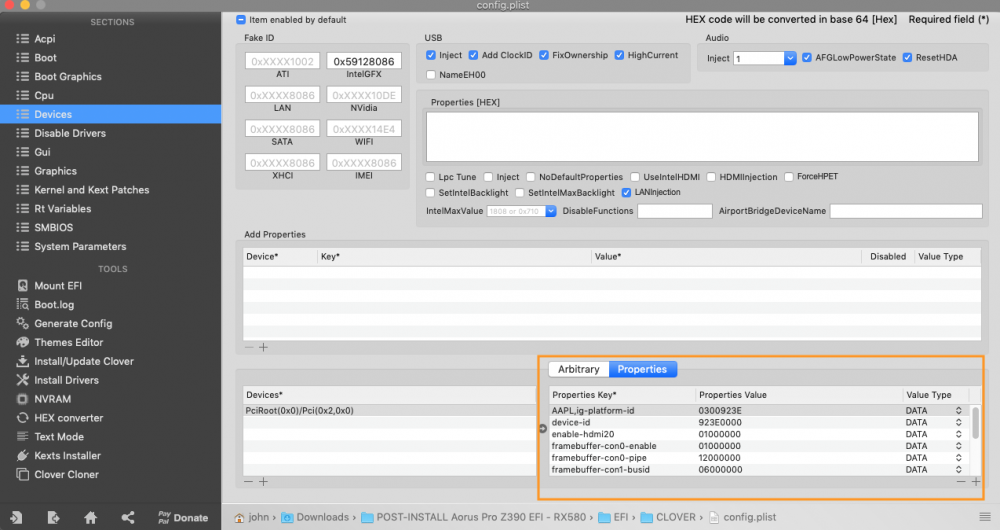Toggle Item enabled by default checkbox

point(240,20)
